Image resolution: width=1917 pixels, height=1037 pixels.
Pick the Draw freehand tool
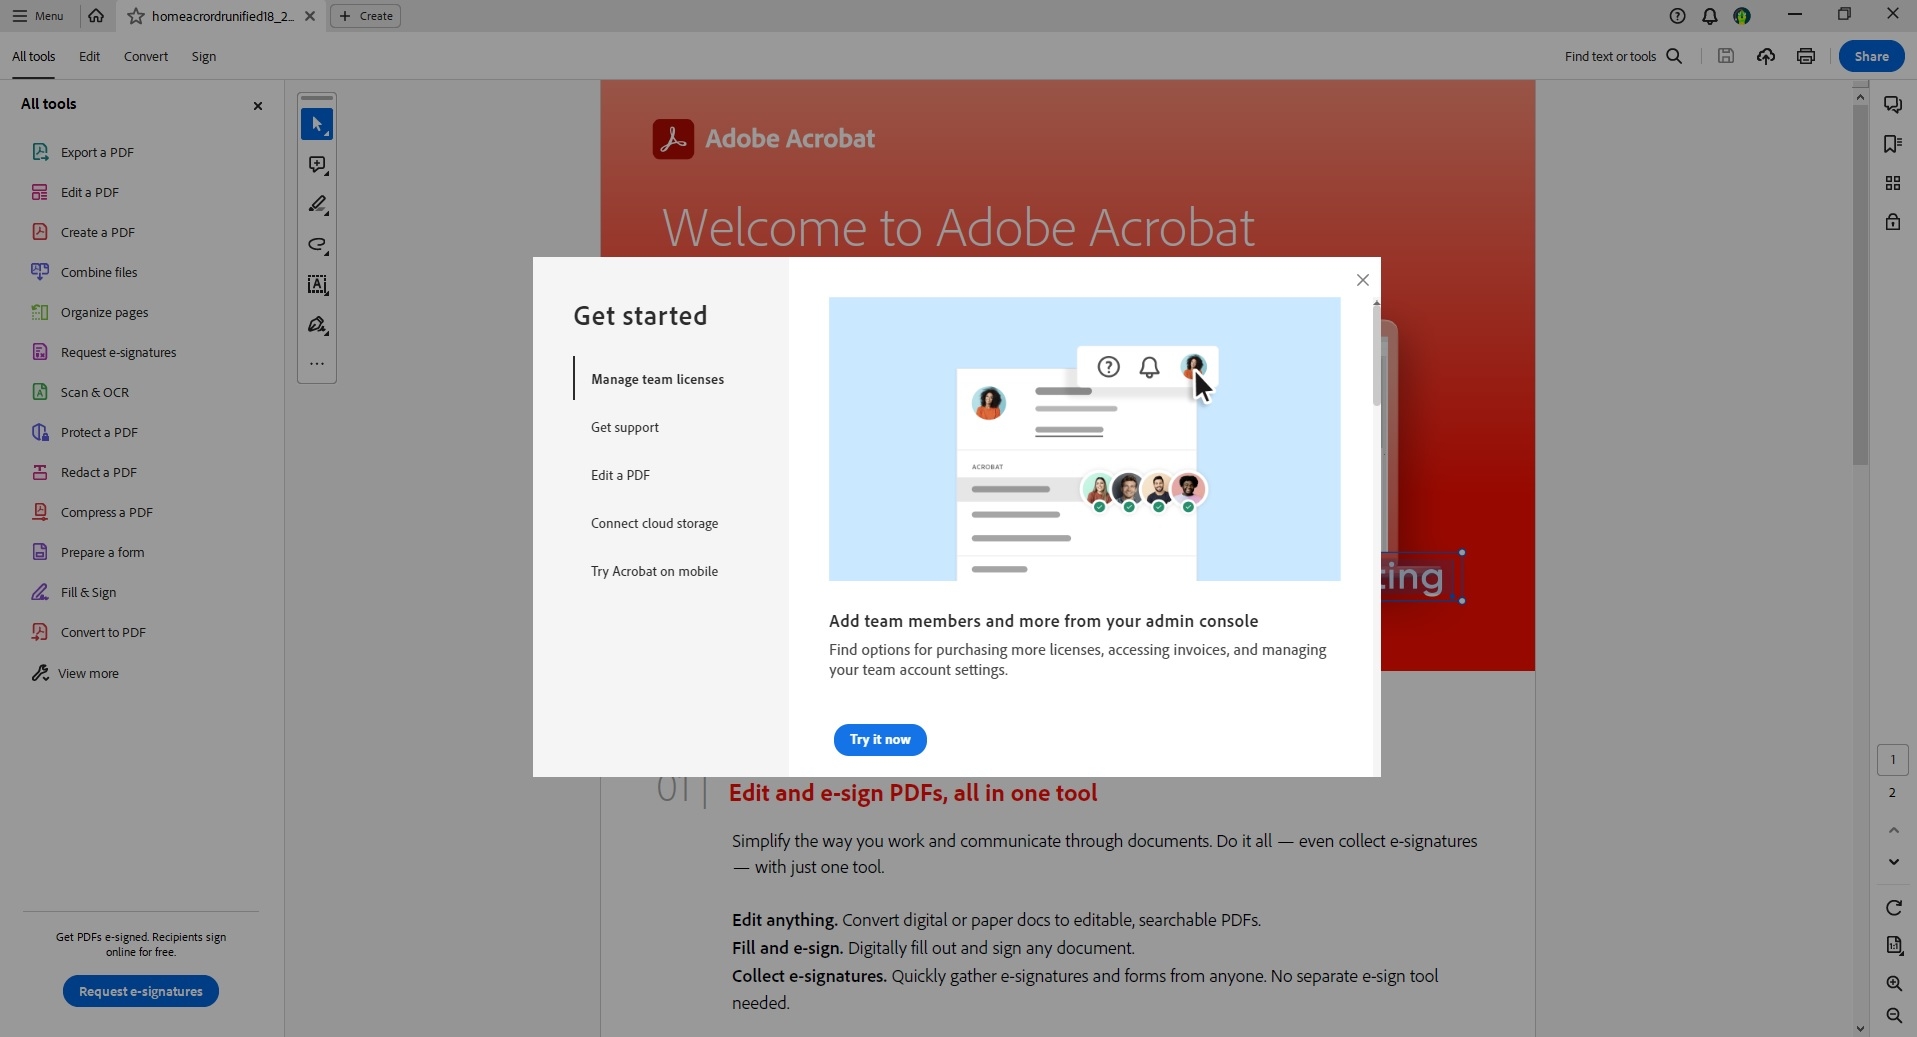[317, 245]
